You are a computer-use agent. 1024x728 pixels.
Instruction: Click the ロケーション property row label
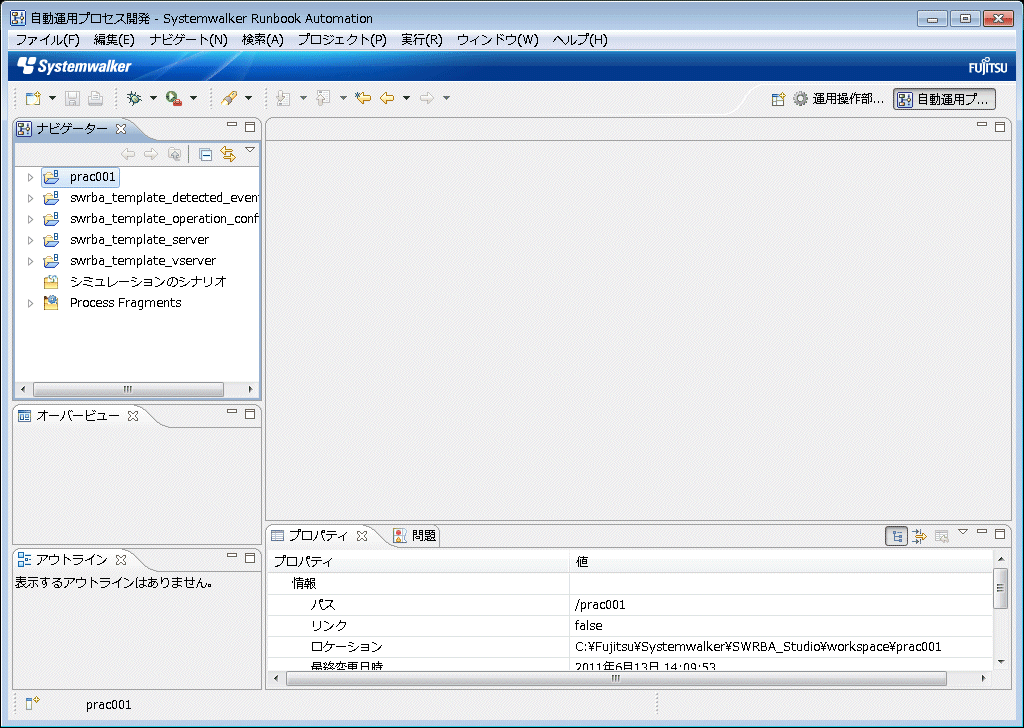coord(346,646)
